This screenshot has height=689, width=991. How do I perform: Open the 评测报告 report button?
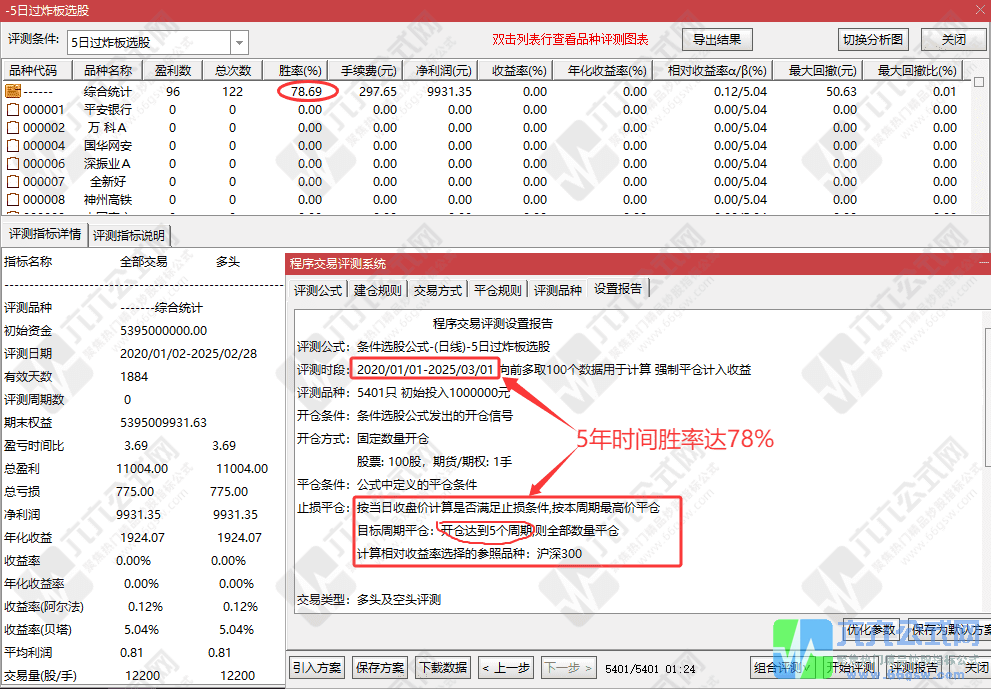pos(913,667)
